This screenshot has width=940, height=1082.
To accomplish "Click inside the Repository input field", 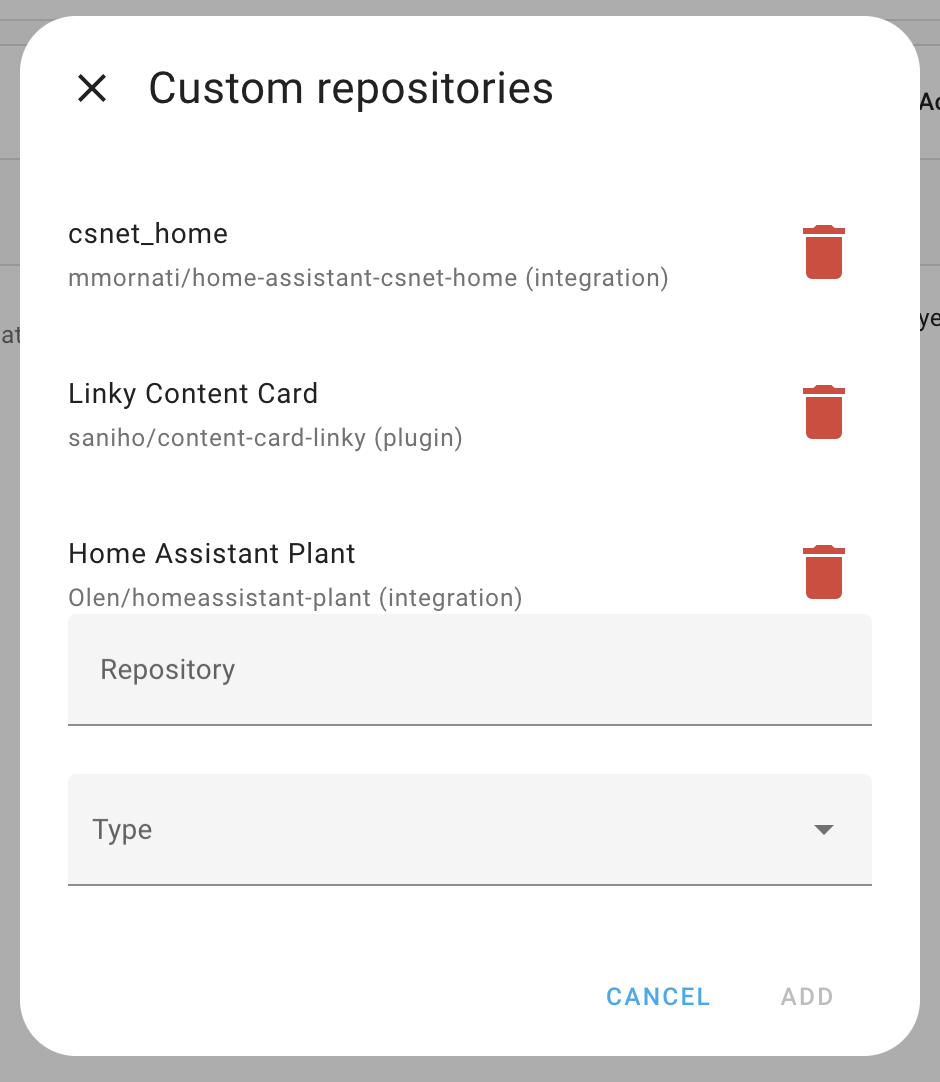I will click(400, 670).
